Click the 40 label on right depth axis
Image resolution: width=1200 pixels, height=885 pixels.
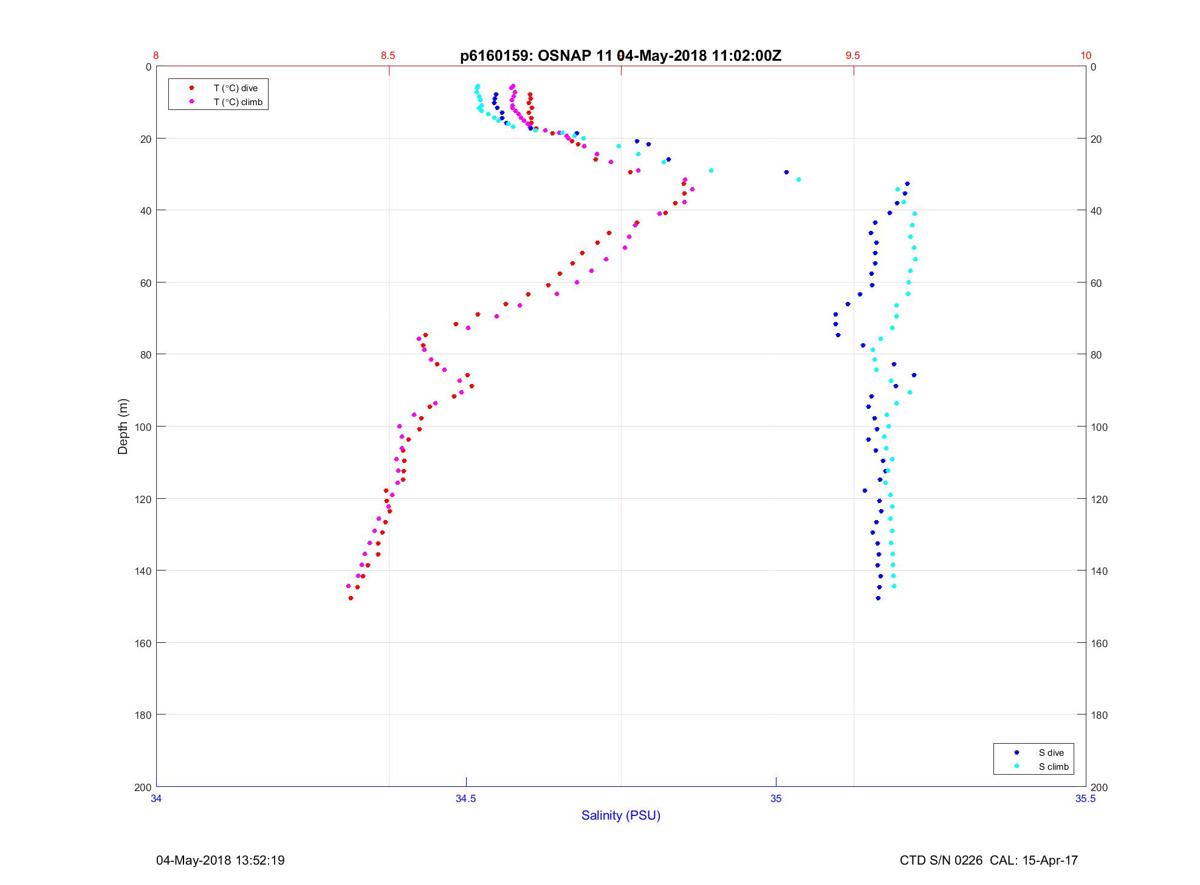click(x=1097, y=211)
